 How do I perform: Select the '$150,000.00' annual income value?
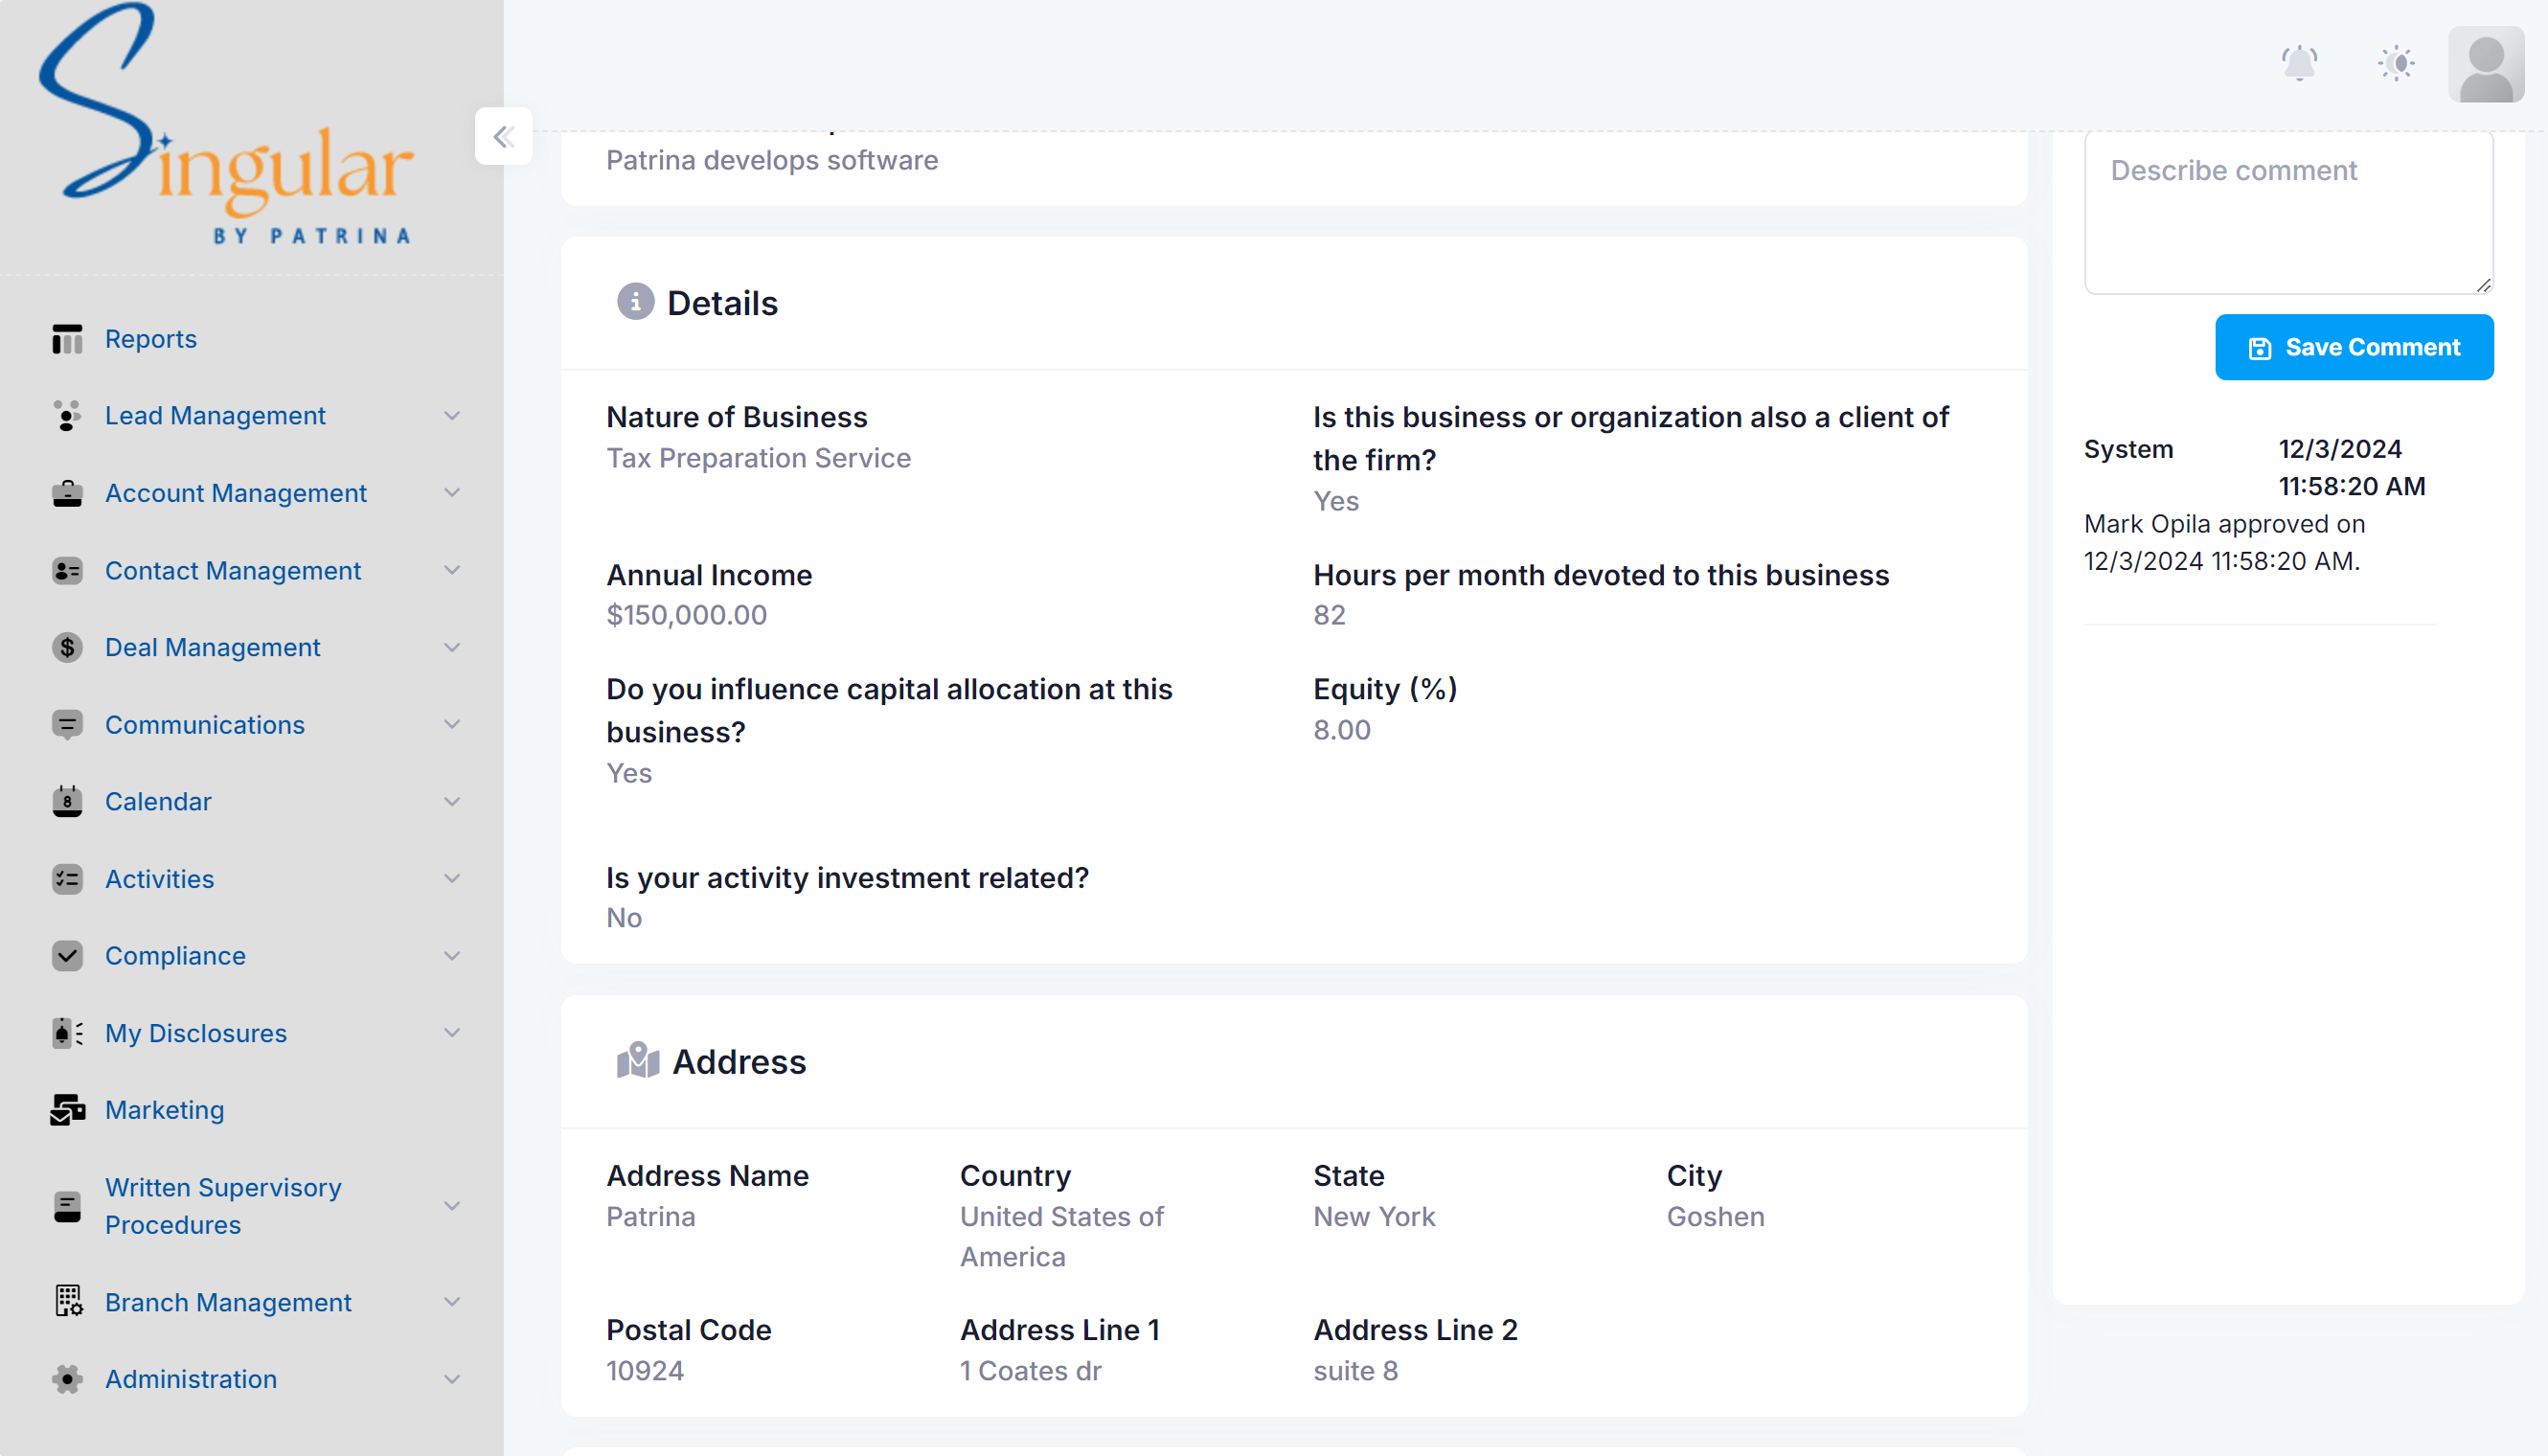click(x=686, y=615)
